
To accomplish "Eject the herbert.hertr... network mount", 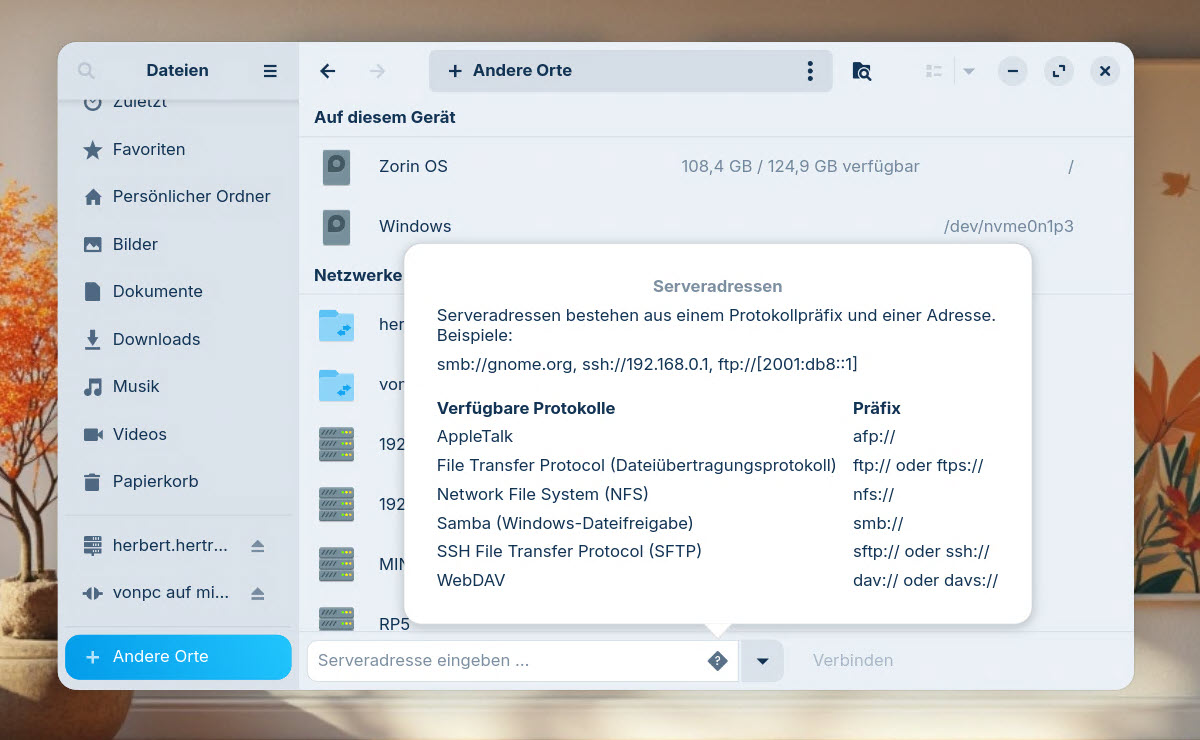I will click(x=258, y=546).
